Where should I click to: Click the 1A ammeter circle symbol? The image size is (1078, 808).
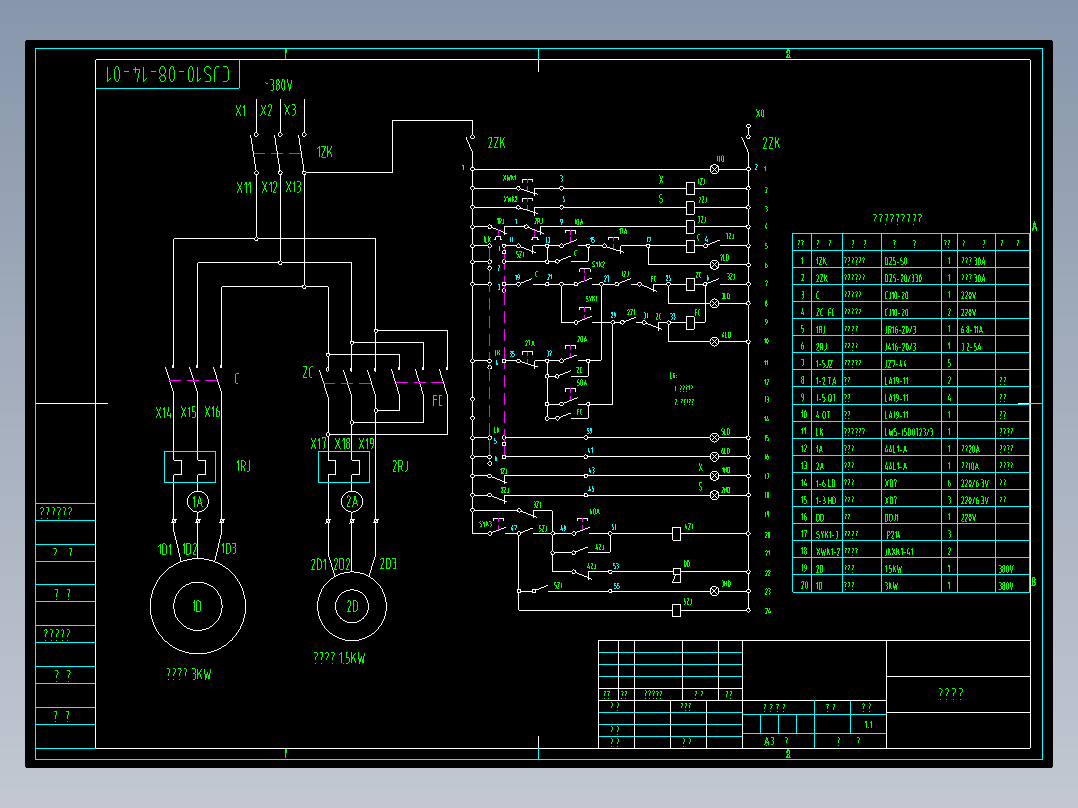198,501
